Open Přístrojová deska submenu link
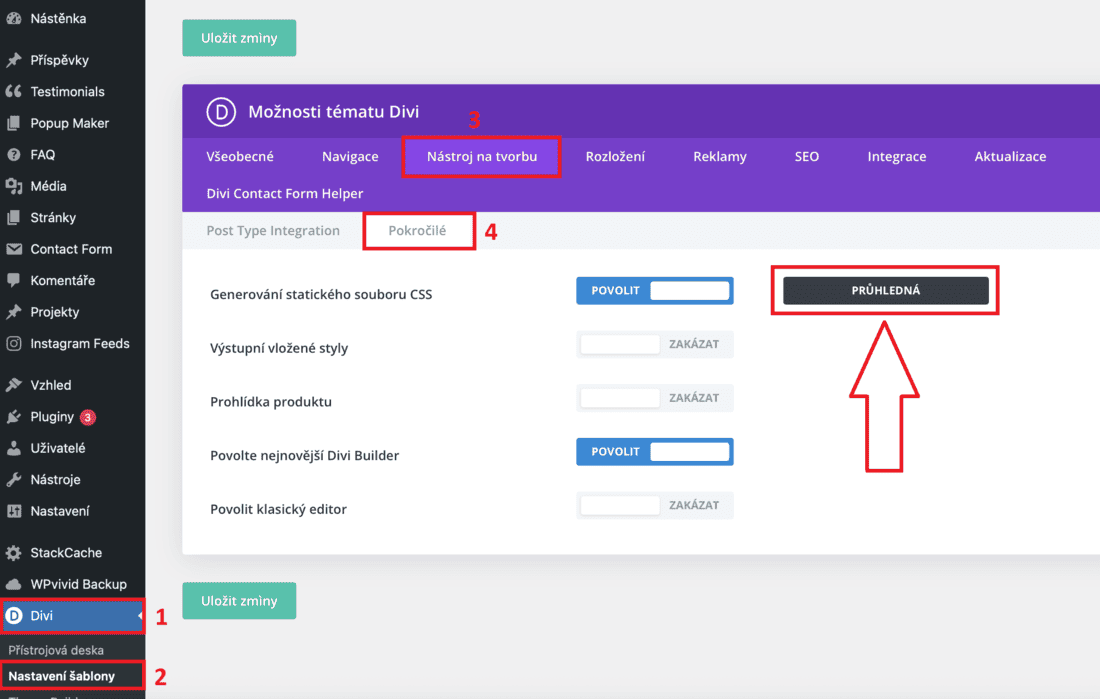This screenshot has height=699, width=1100. click(56, 650)
